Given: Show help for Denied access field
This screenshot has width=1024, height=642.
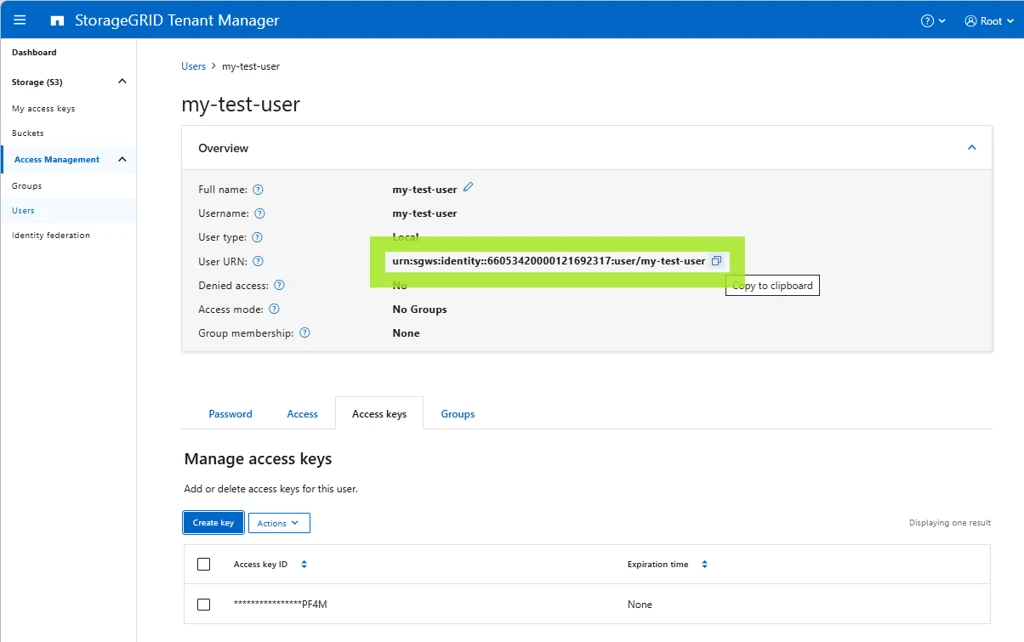Looking at the screenshot, I should tap(280, 285).
